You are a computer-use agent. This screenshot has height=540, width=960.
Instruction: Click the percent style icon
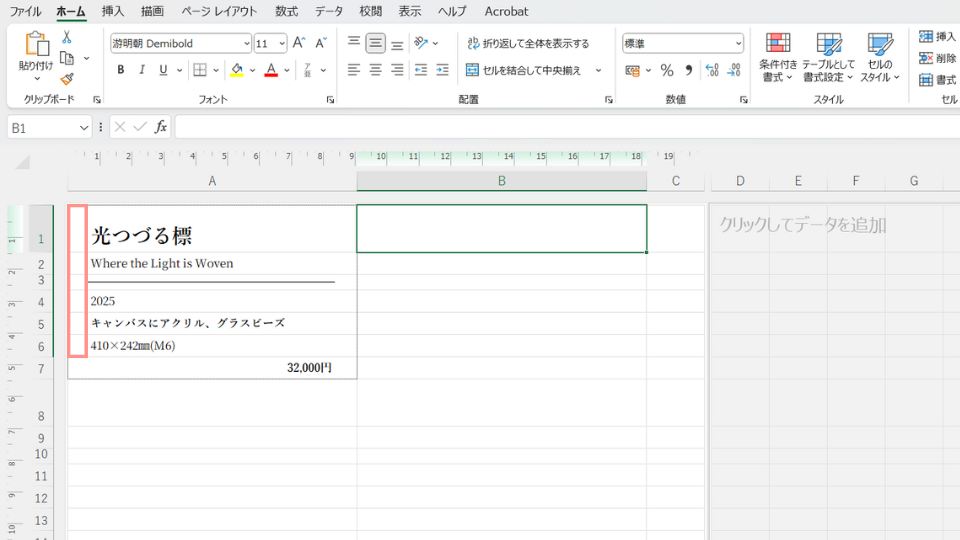point(667,70)
